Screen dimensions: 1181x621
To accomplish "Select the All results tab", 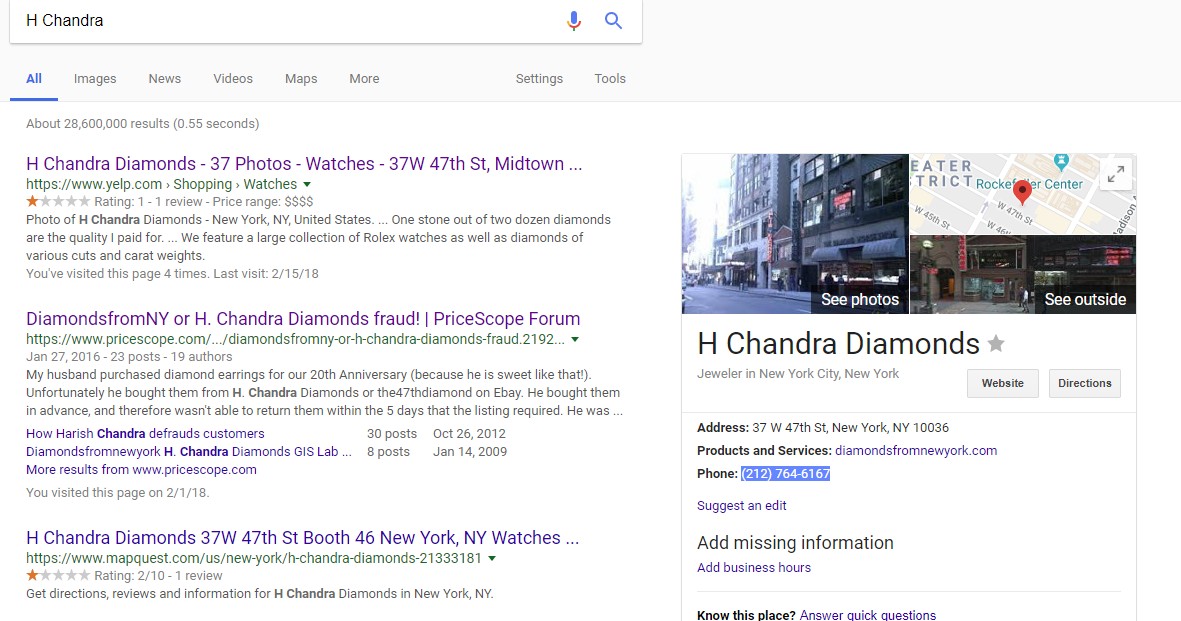I will (x=34, y=78).
